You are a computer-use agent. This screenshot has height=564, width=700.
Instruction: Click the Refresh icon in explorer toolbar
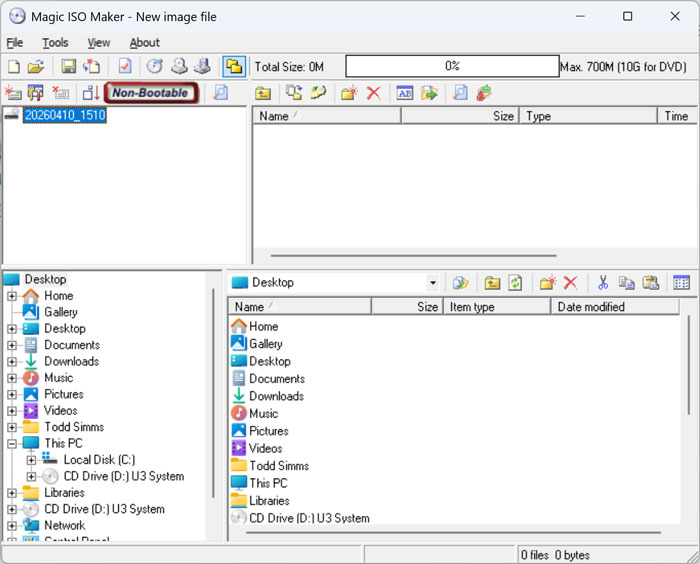[x=515, y=283]
